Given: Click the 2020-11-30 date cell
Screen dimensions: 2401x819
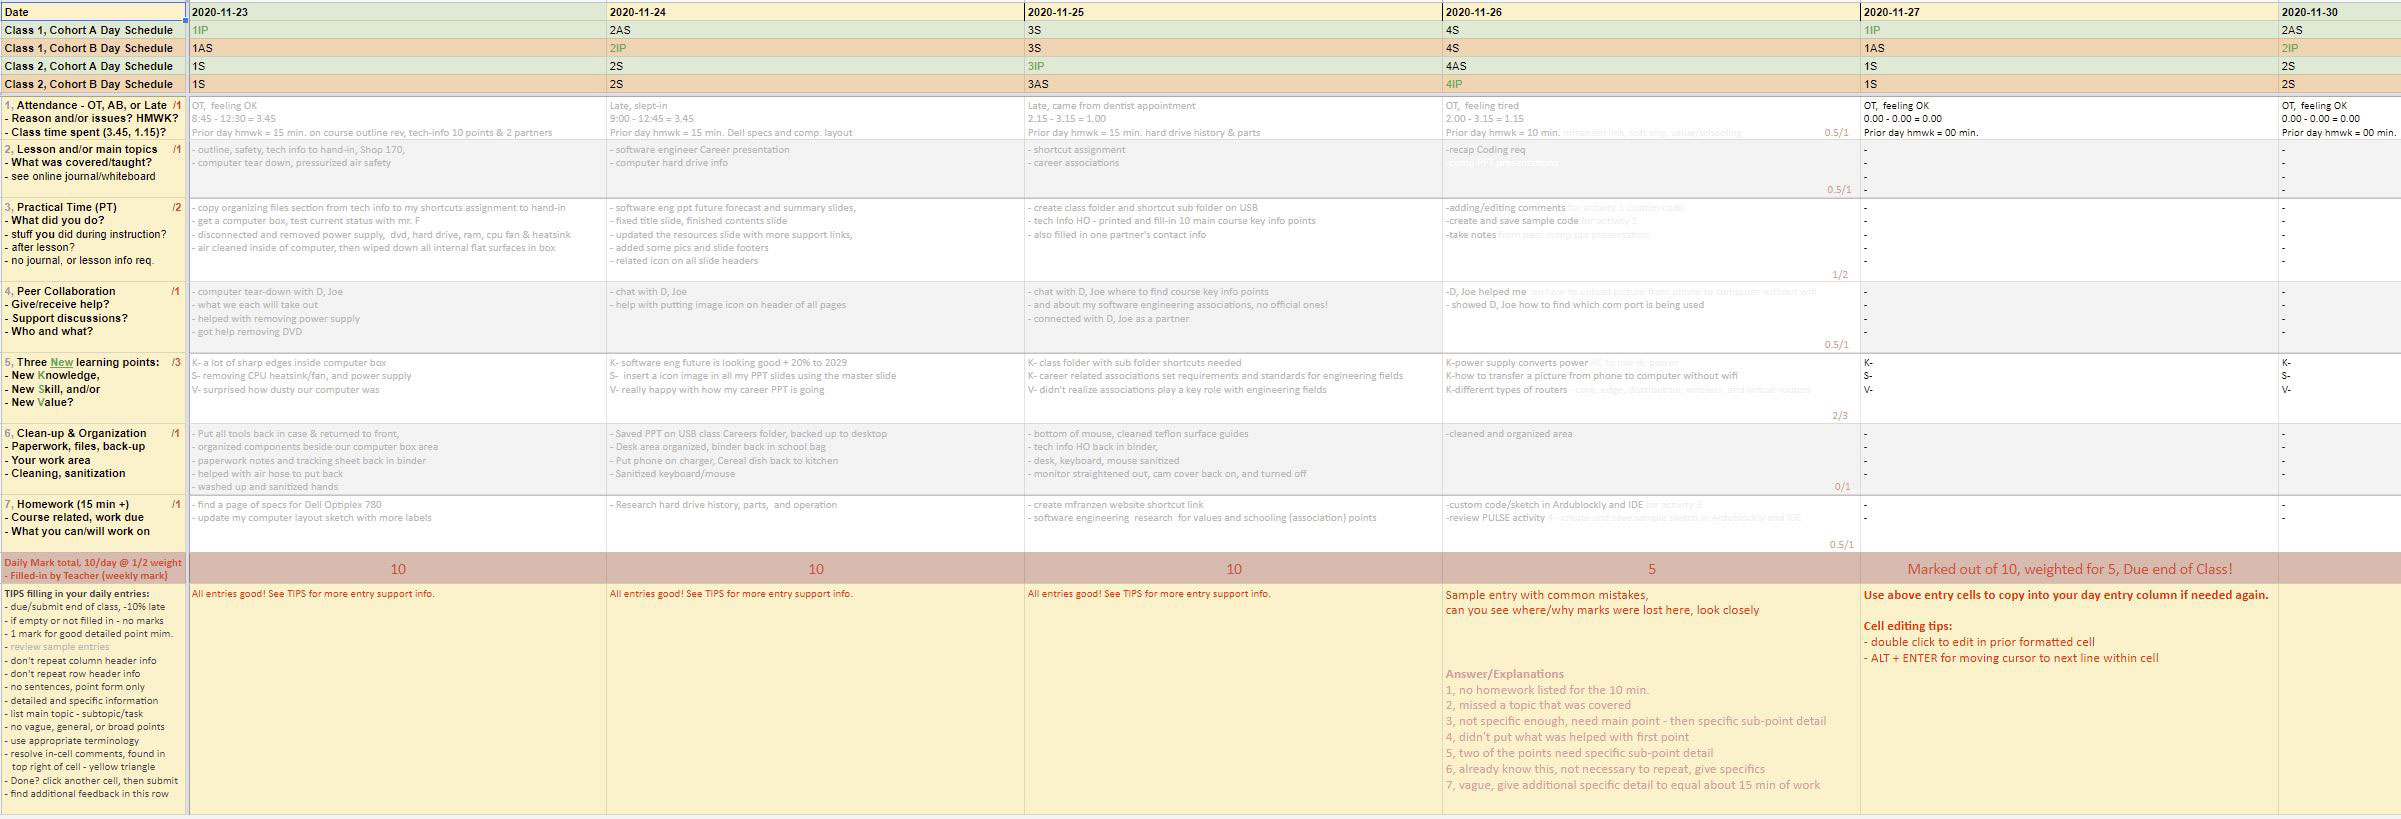Looking at the screenshot, I should (2338, 12).
